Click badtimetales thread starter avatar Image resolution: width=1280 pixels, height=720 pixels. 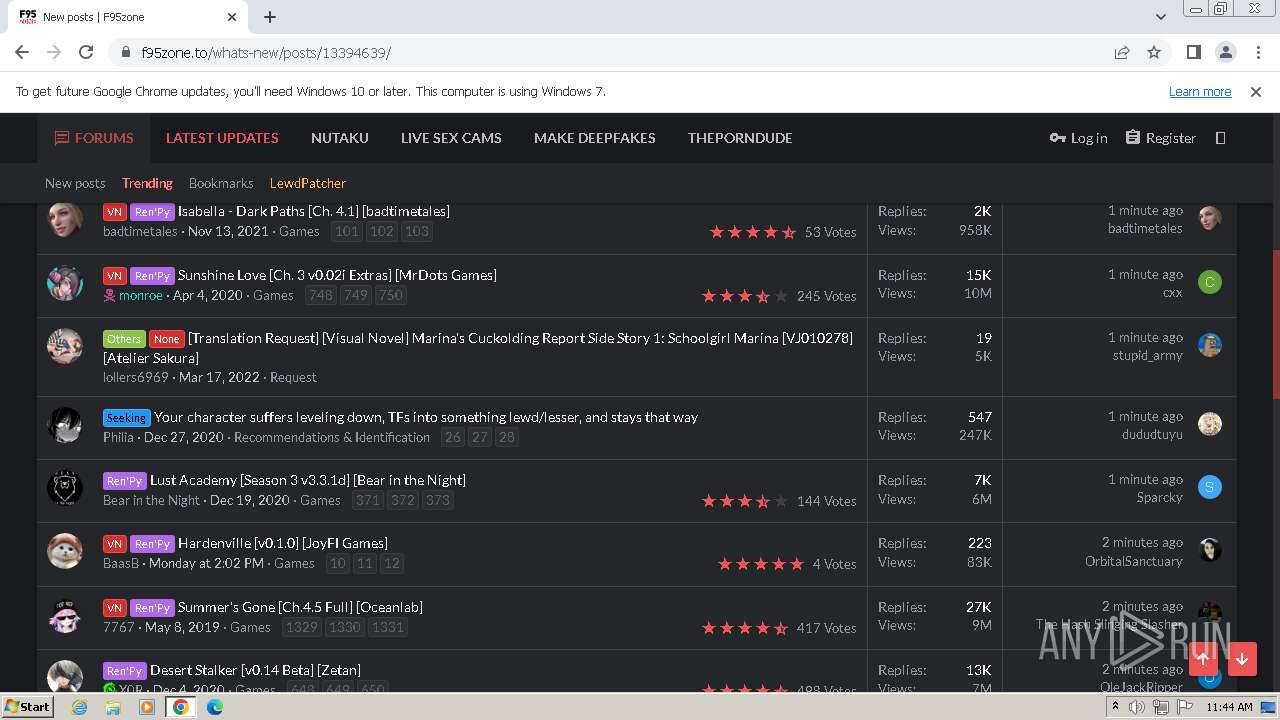65,220
